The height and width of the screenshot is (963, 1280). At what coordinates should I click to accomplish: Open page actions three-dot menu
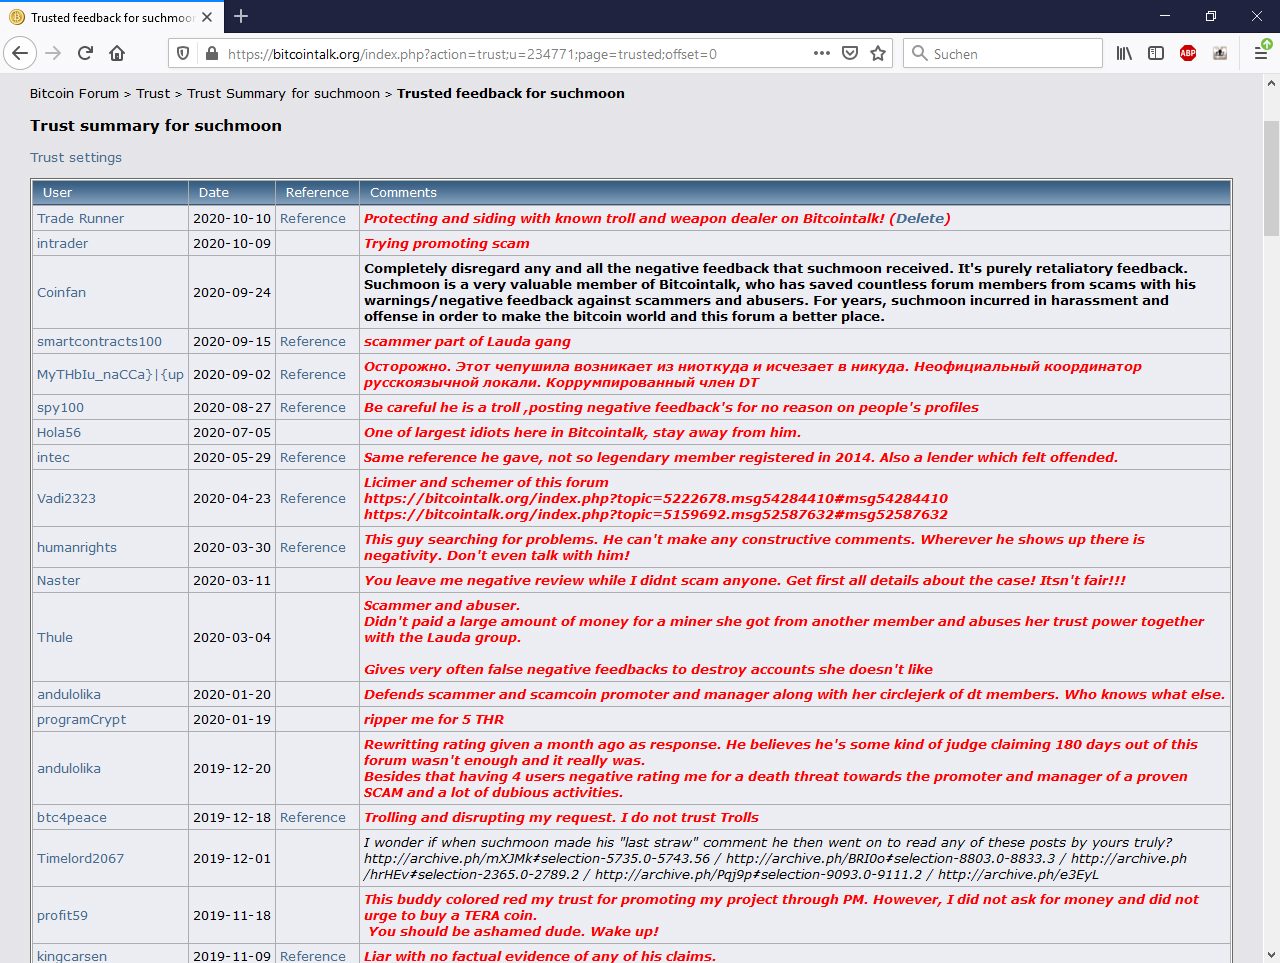click(x=822, y=53)
